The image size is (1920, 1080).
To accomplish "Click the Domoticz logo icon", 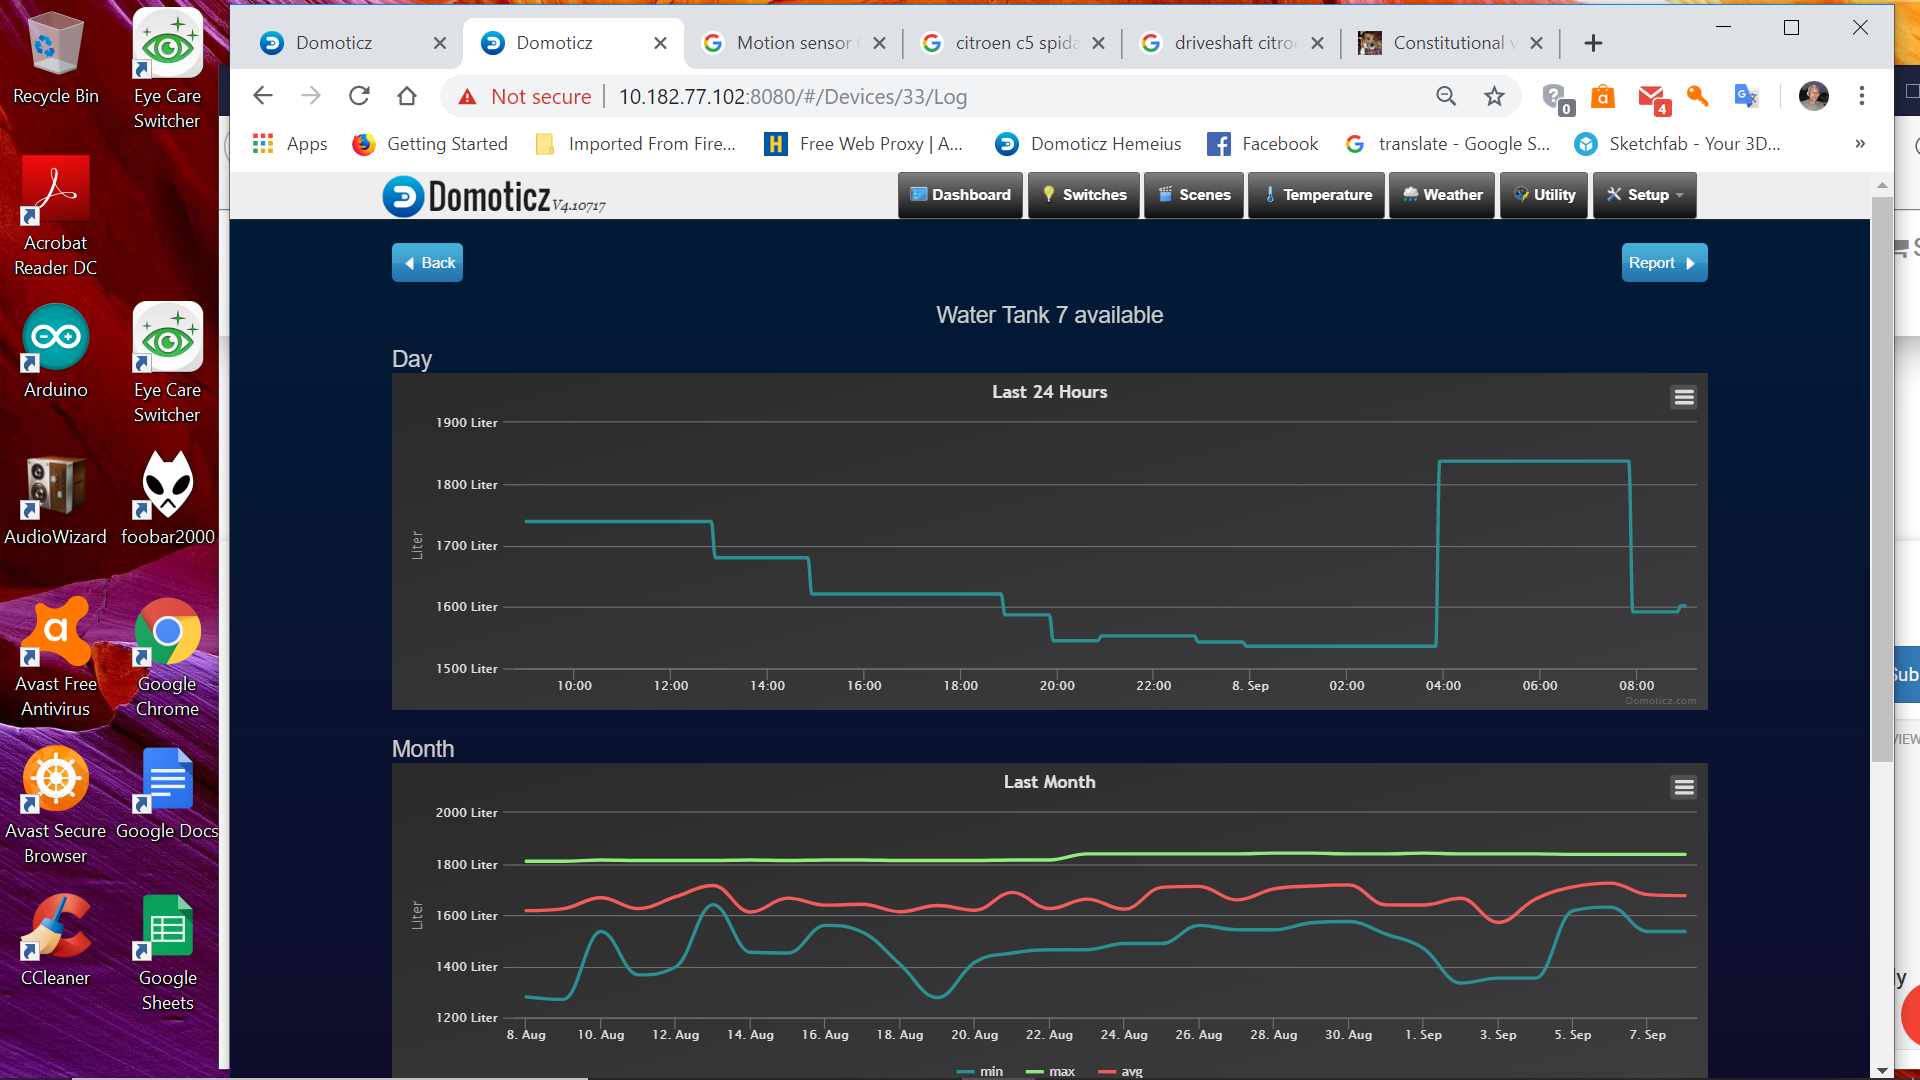I will click(404, 196).
